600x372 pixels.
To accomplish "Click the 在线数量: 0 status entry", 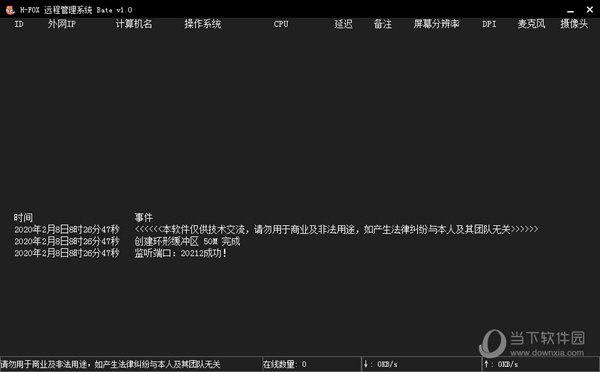I will pos(284,364).
